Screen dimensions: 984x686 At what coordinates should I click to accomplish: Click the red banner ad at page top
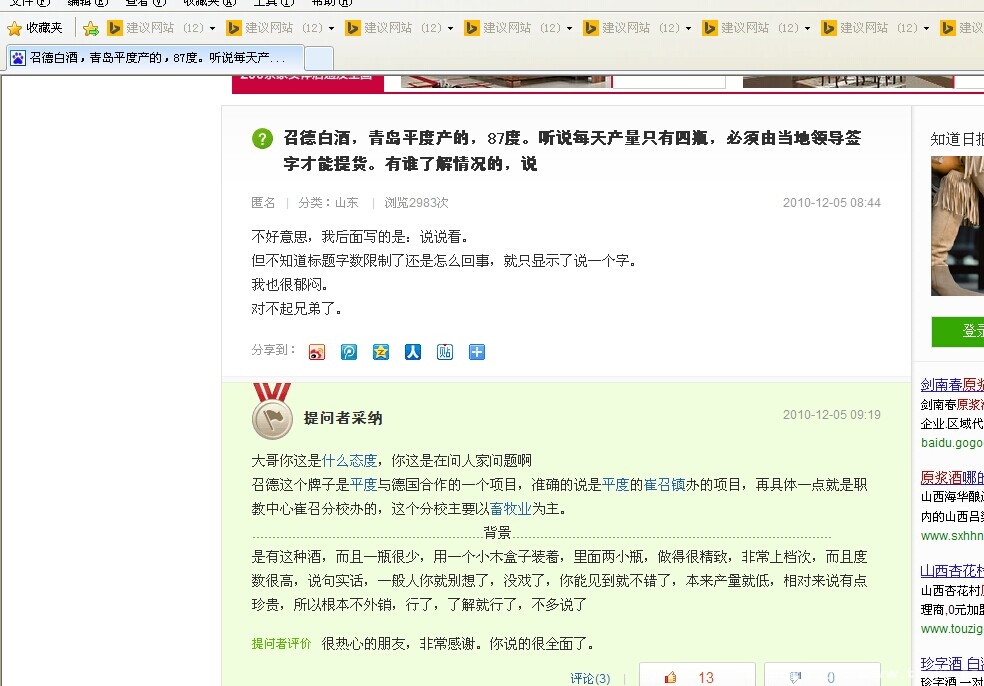click(x=308, y=84)
